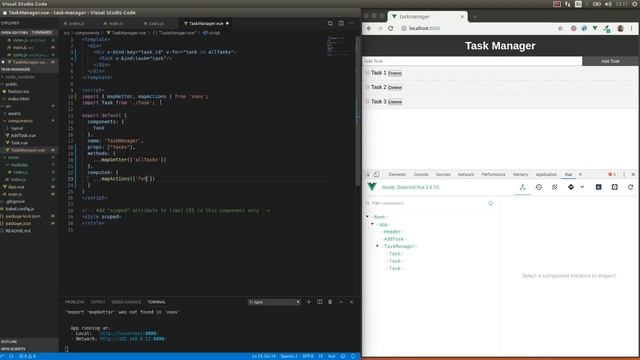Screen dimensions: 640x360
Task: Open Settings icon in Vue devtools
Action: [x=615, y=187]
